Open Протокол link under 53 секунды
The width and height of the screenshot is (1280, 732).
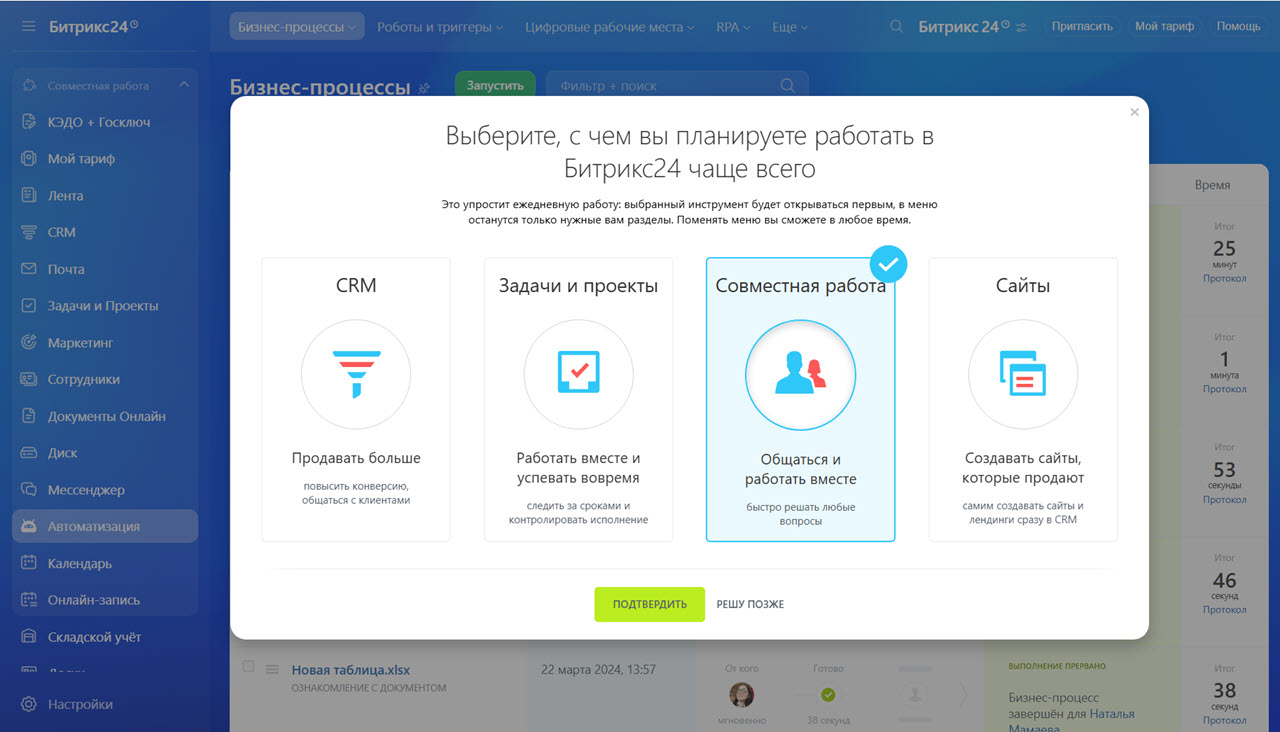pyautogui.click(x=1225, y=499)
